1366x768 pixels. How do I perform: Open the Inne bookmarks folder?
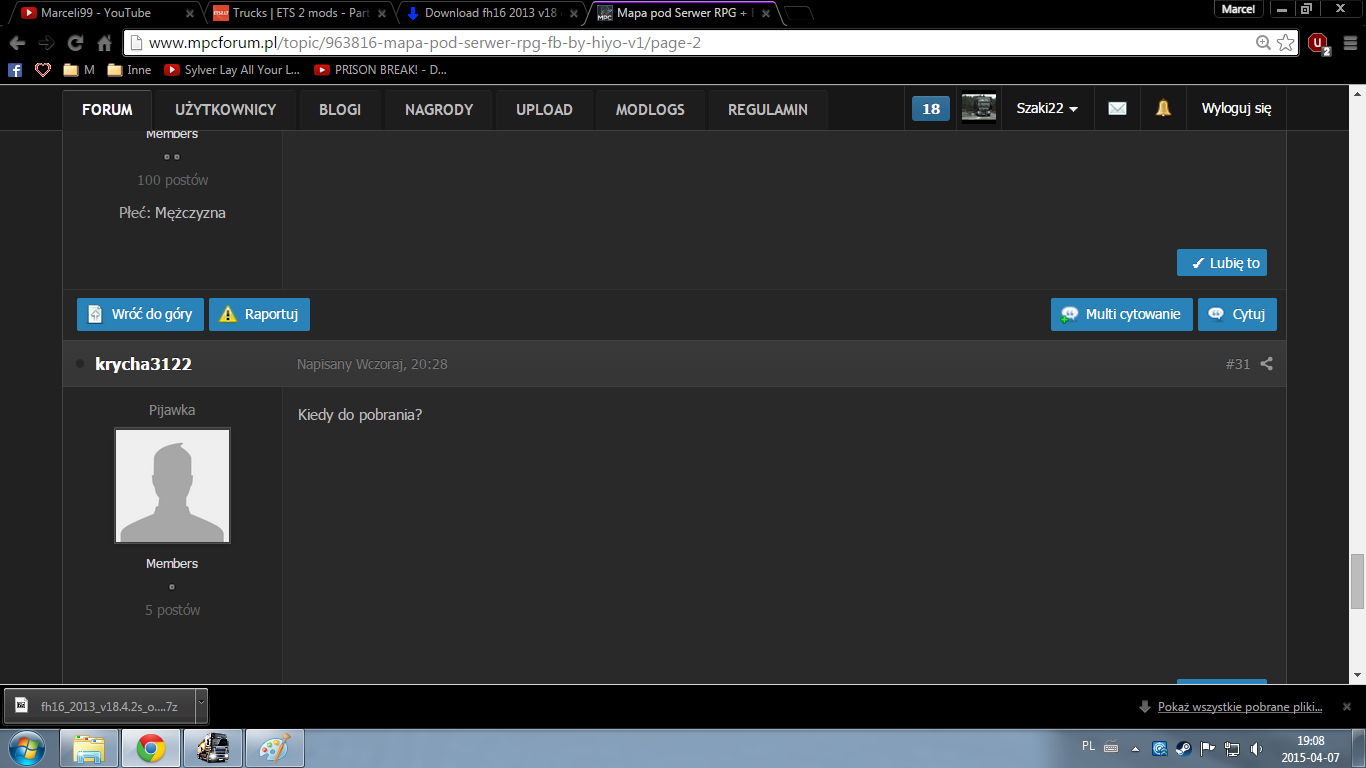tap(129, 70)
